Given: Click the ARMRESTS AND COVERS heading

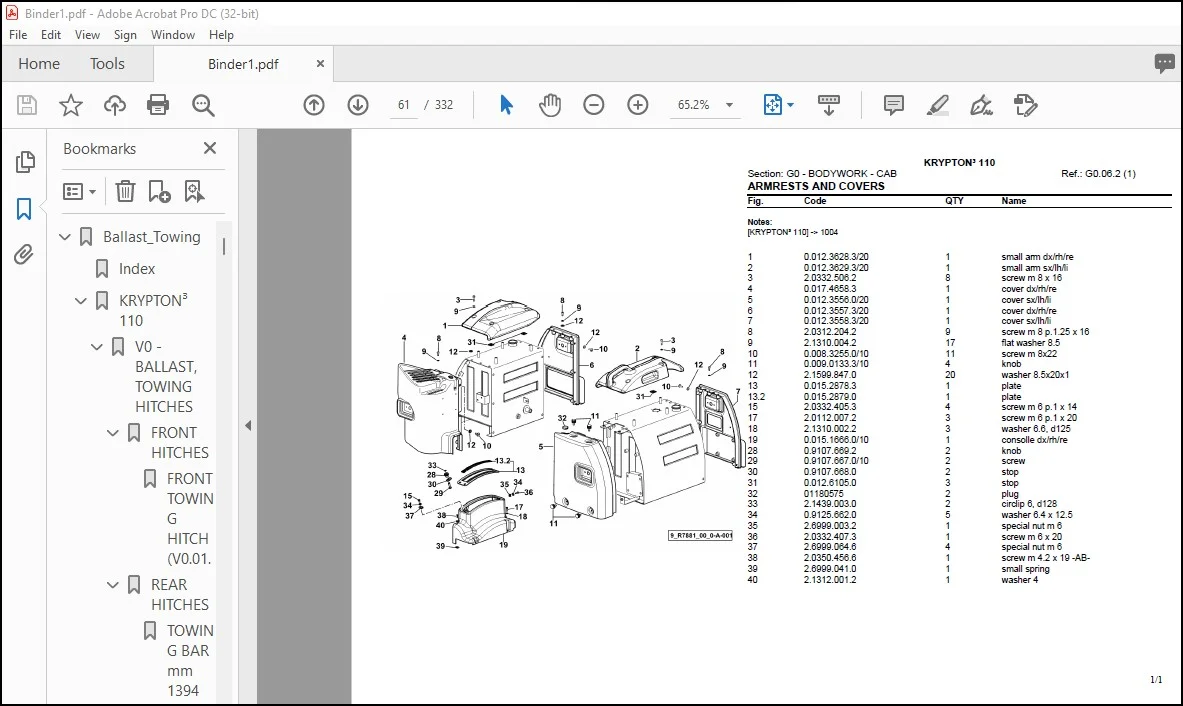Looking at the screenshot, I should [x=816, y=186].
